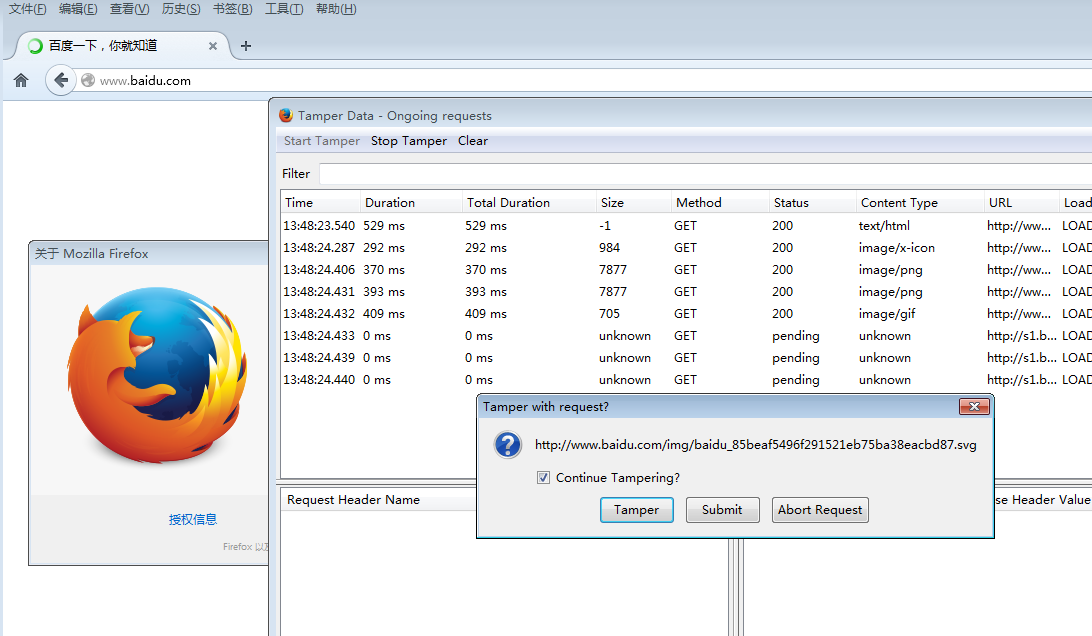1092x636 pixels.
Task: Click the globe site identity icon in address bar
Action: (x=88, y=79)
